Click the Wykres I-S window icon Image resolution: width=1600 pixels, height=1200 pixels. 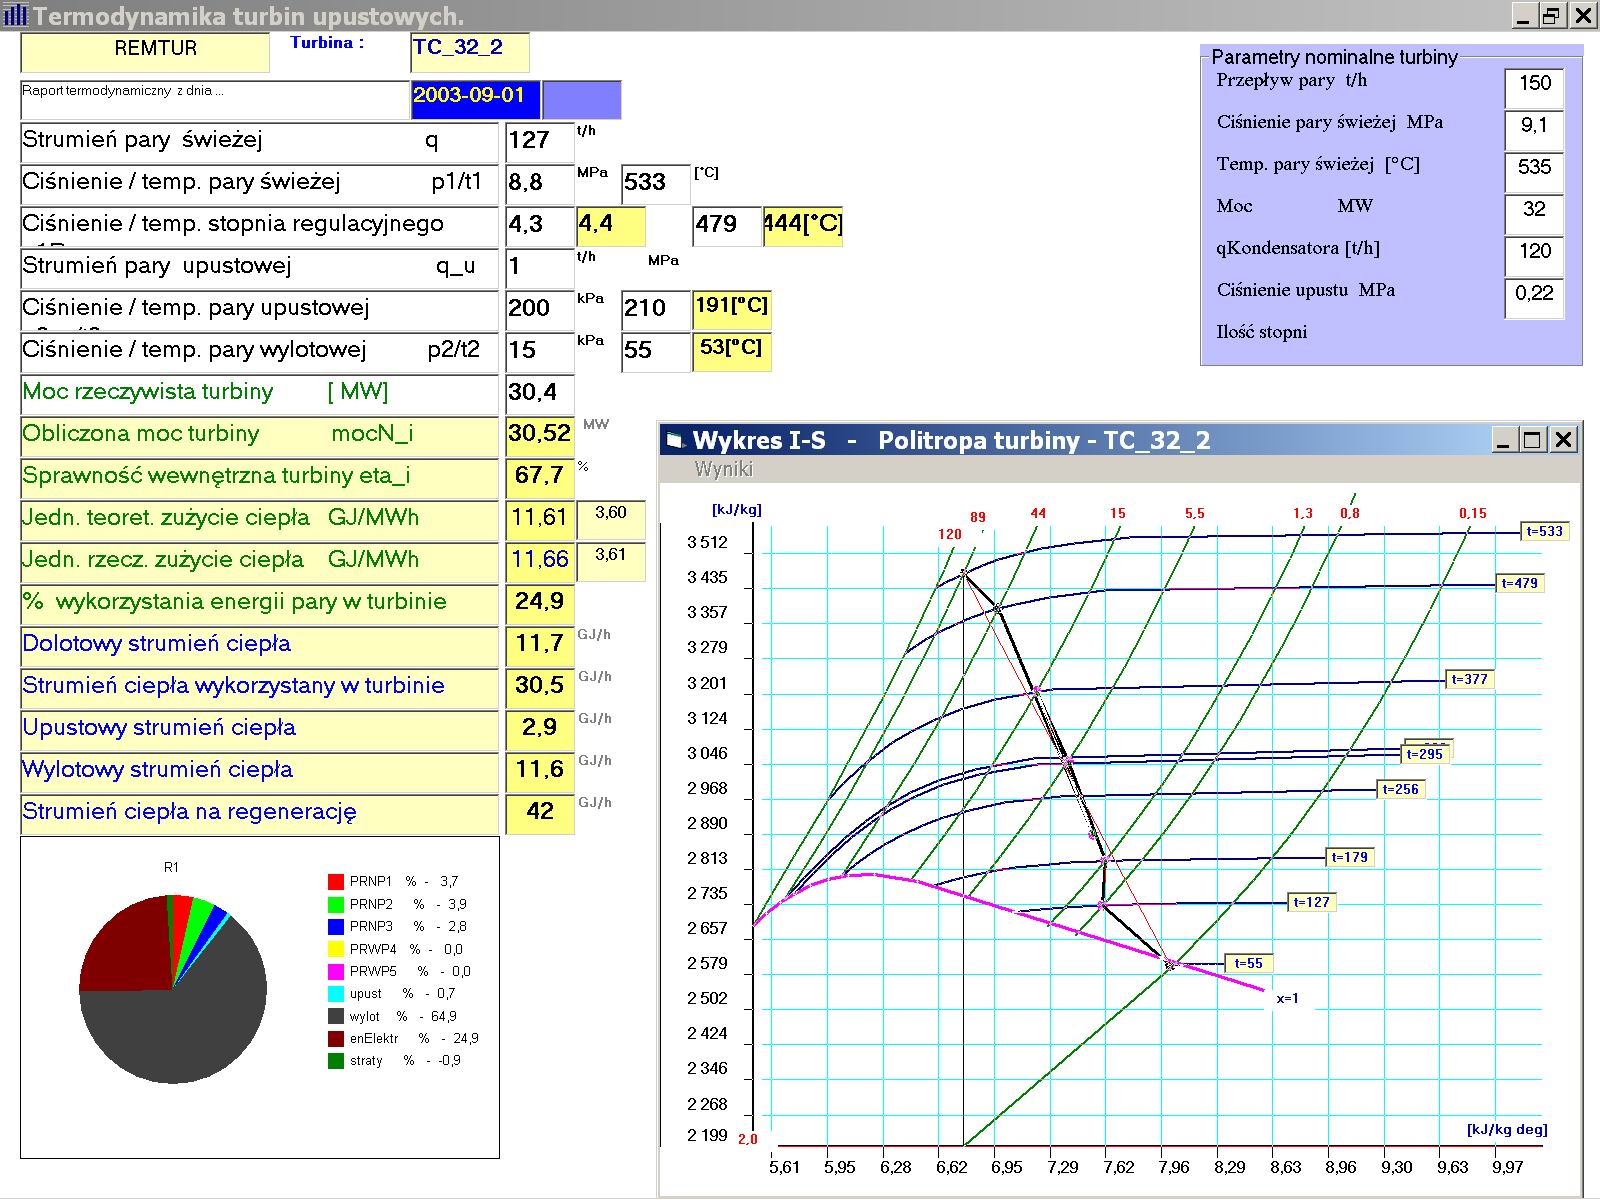coord(675,441)
